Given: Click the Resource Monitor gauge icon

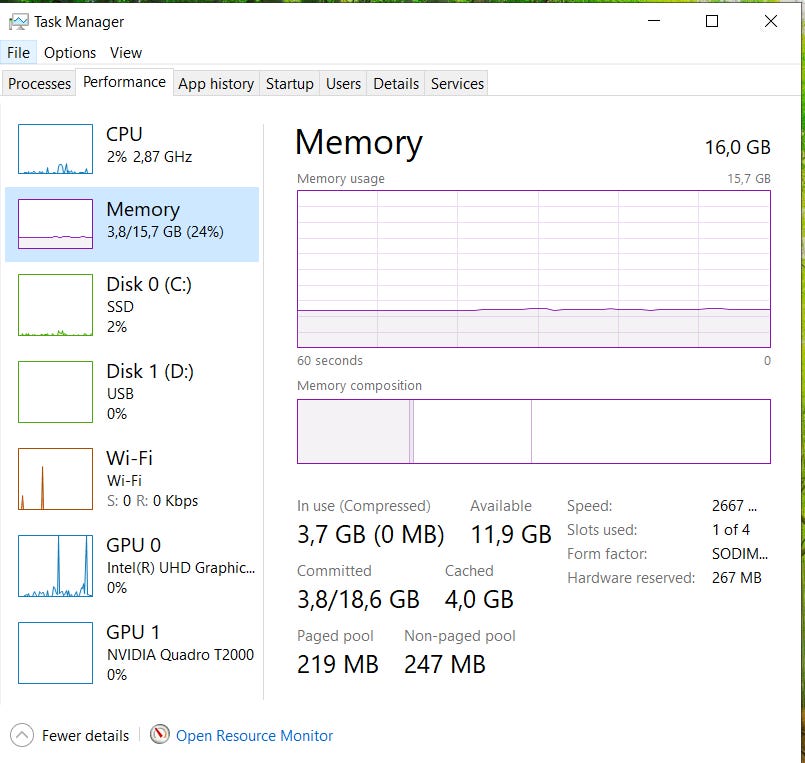Looking at the screenshot, I should point(159,735).
